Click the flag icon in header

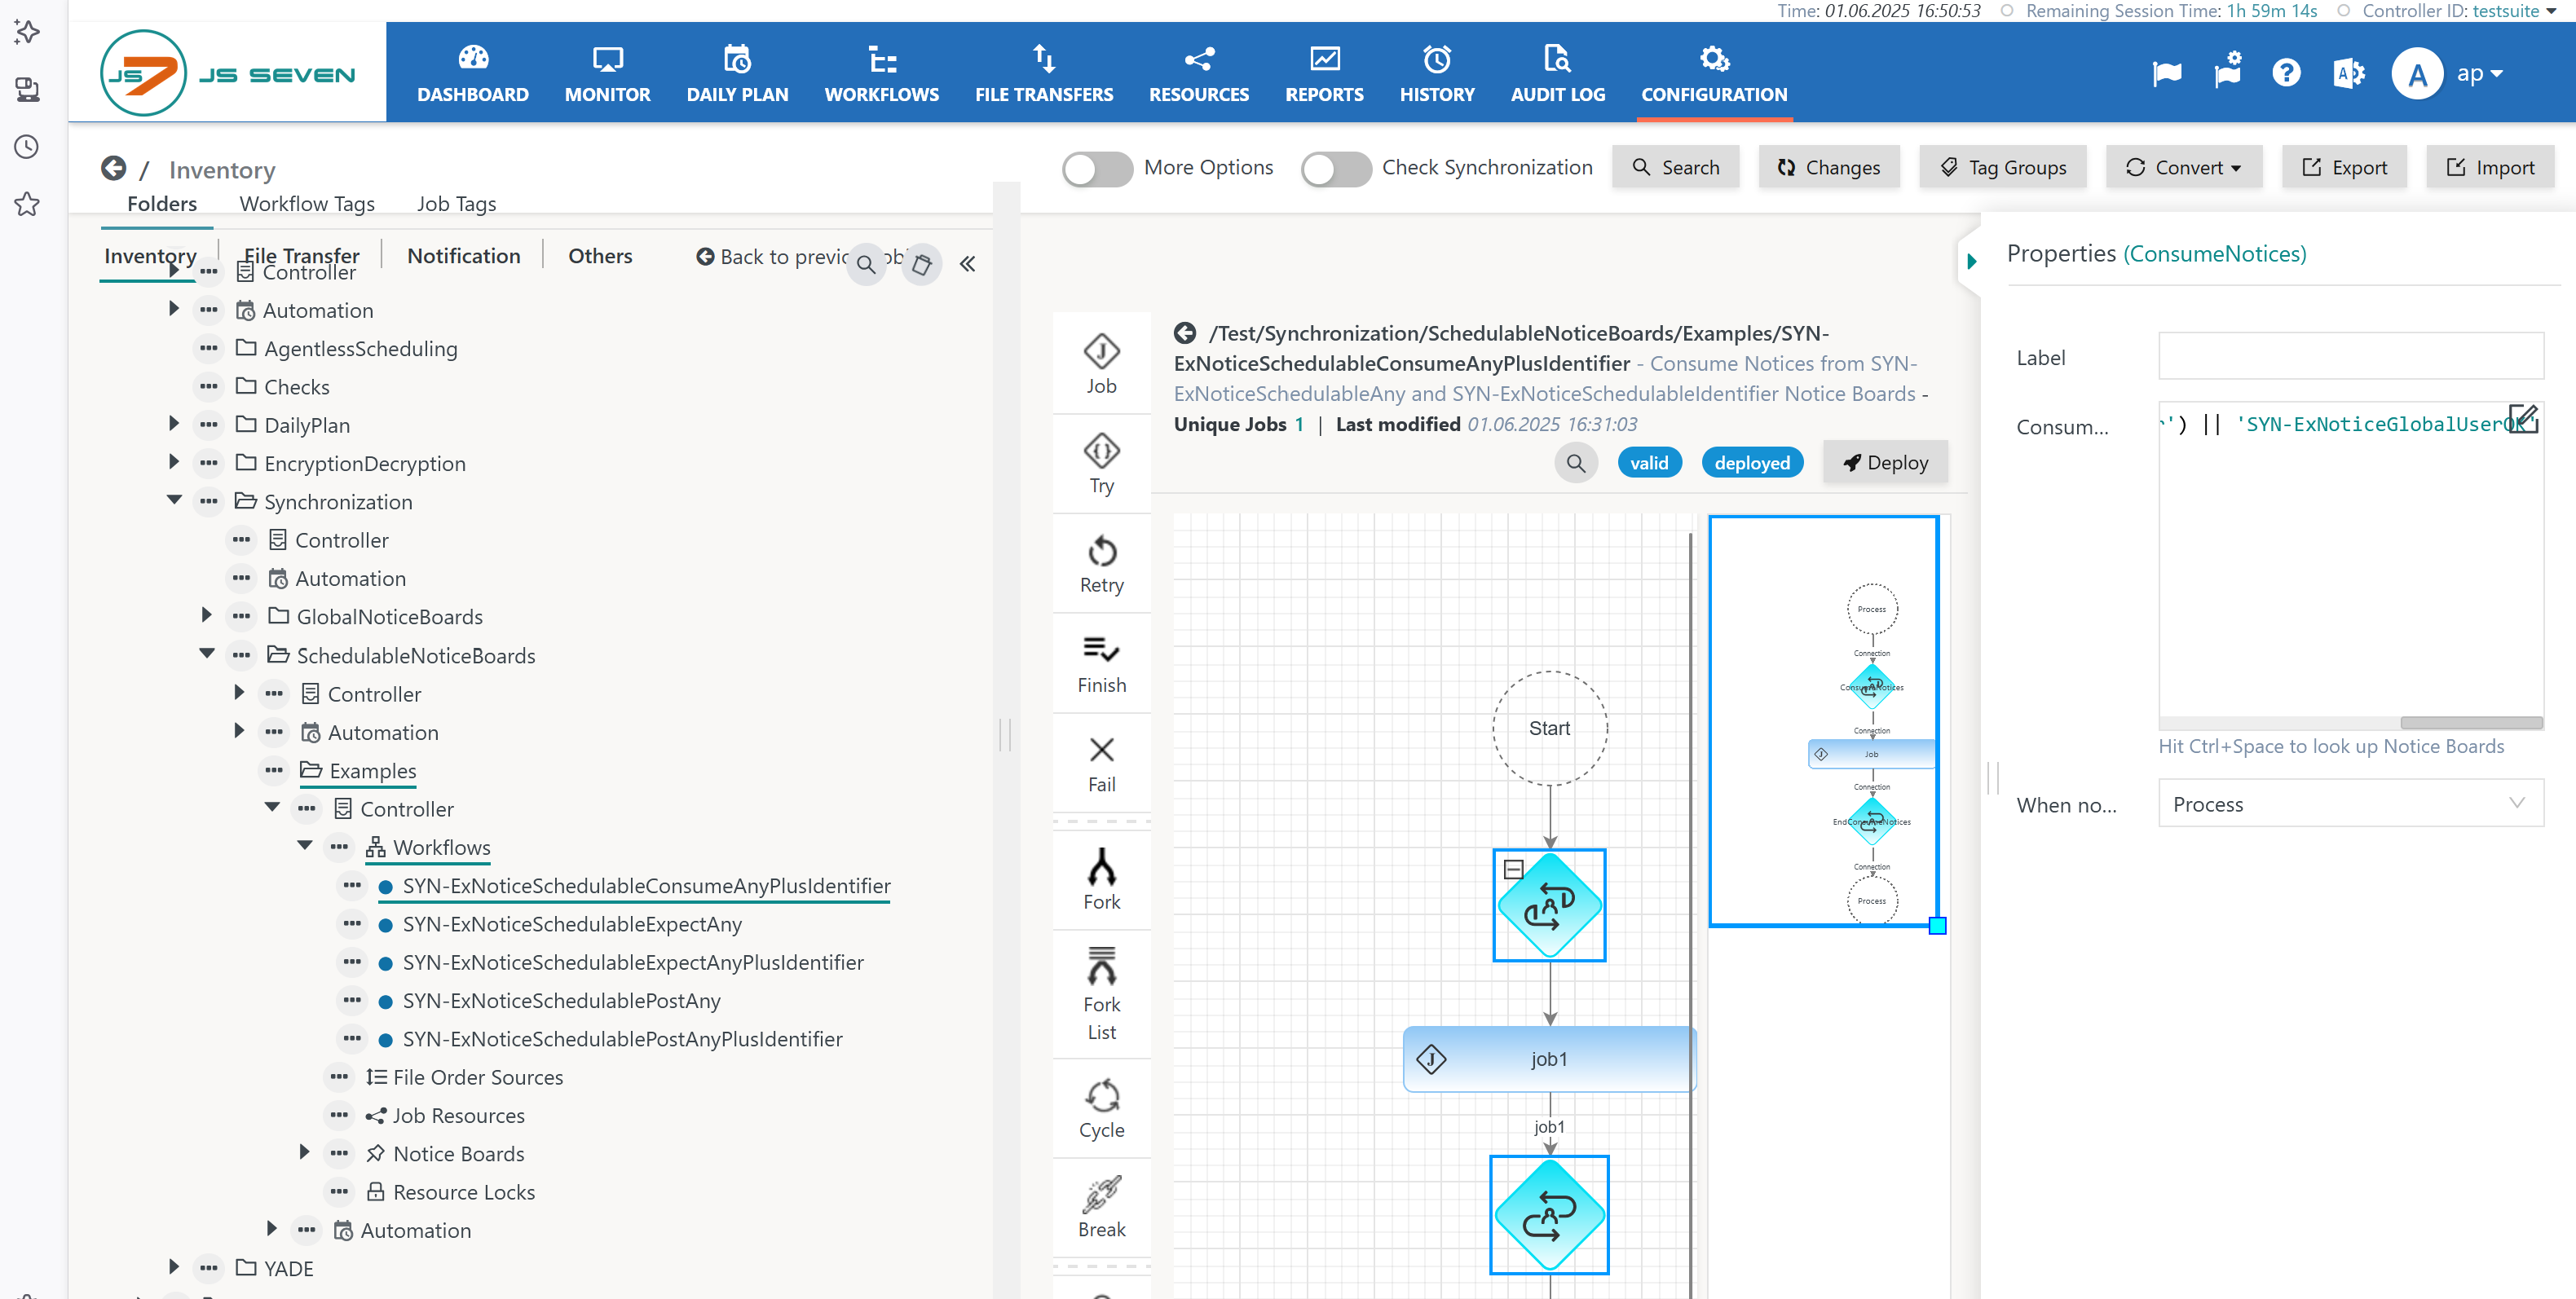(2167, 73)
